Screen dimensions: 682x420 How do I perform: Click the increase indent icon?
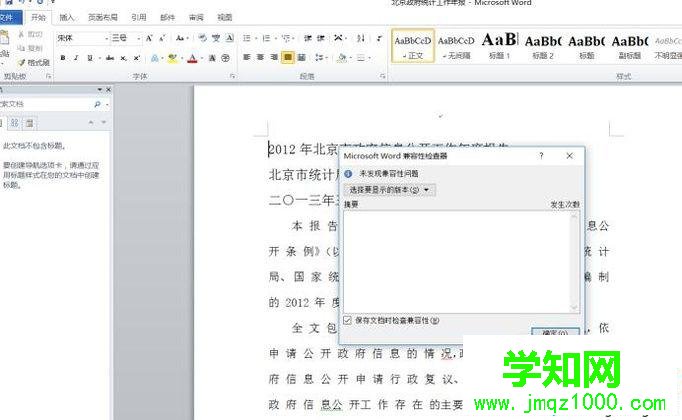321,38
